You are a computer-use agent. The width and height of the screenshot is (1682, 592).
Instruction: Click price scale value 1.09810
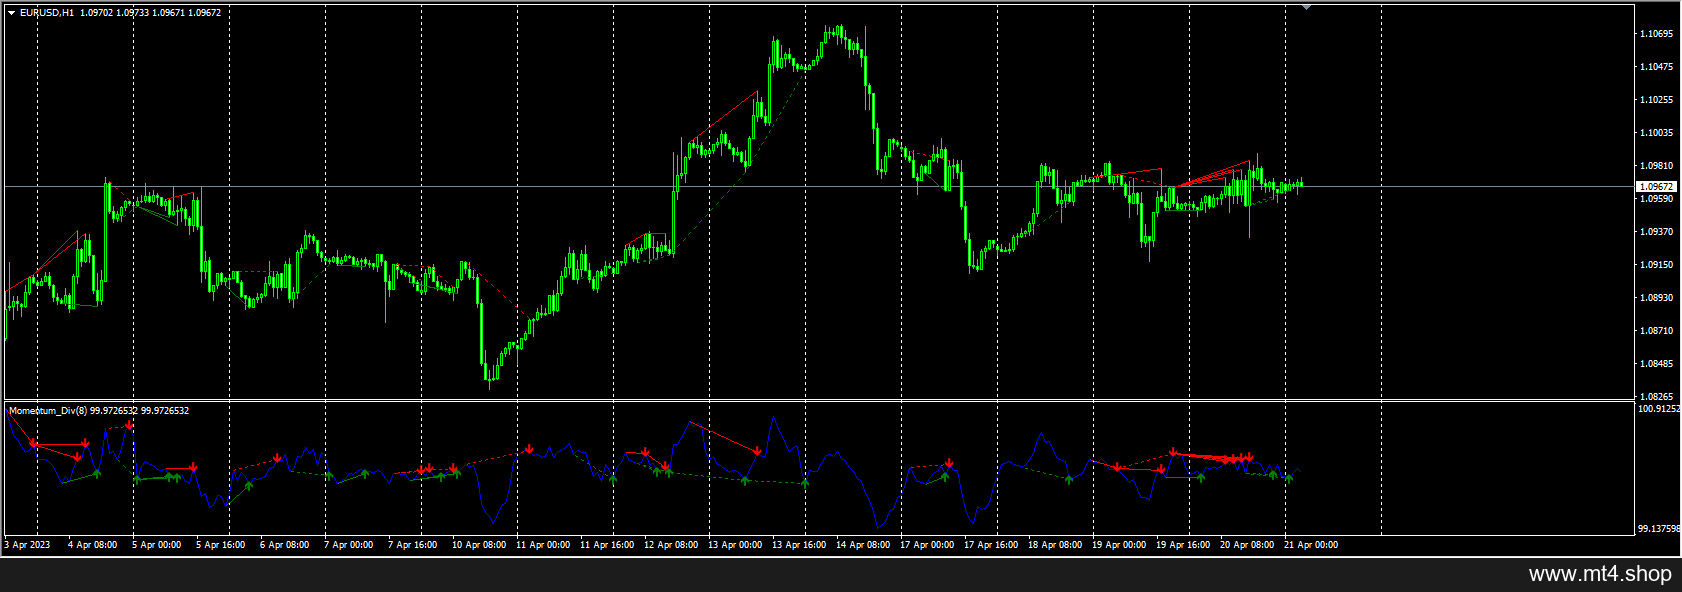point(1656,166)
